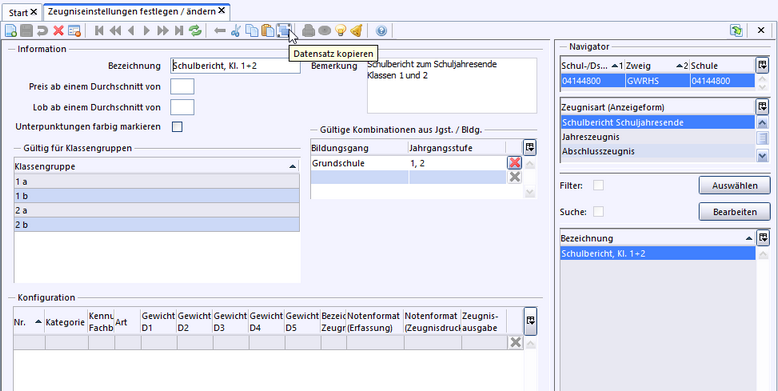Sort Konfiguration by the Nr. column
This screenshot has height=391, width=778.
click(29, 322)
